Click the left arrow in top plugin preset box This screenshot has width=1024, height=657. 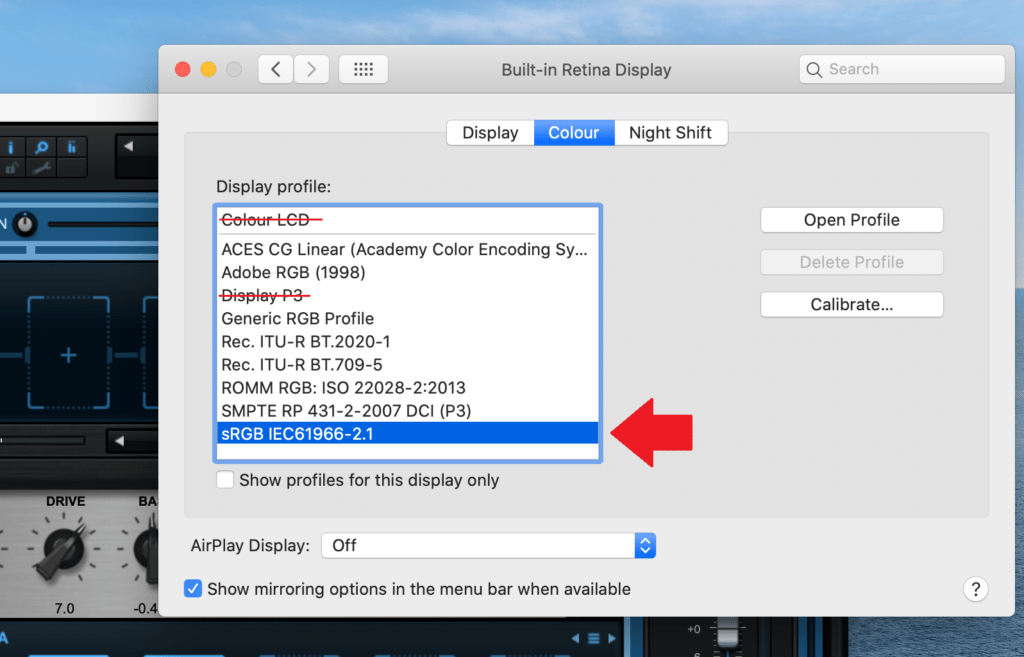(129, 146)
